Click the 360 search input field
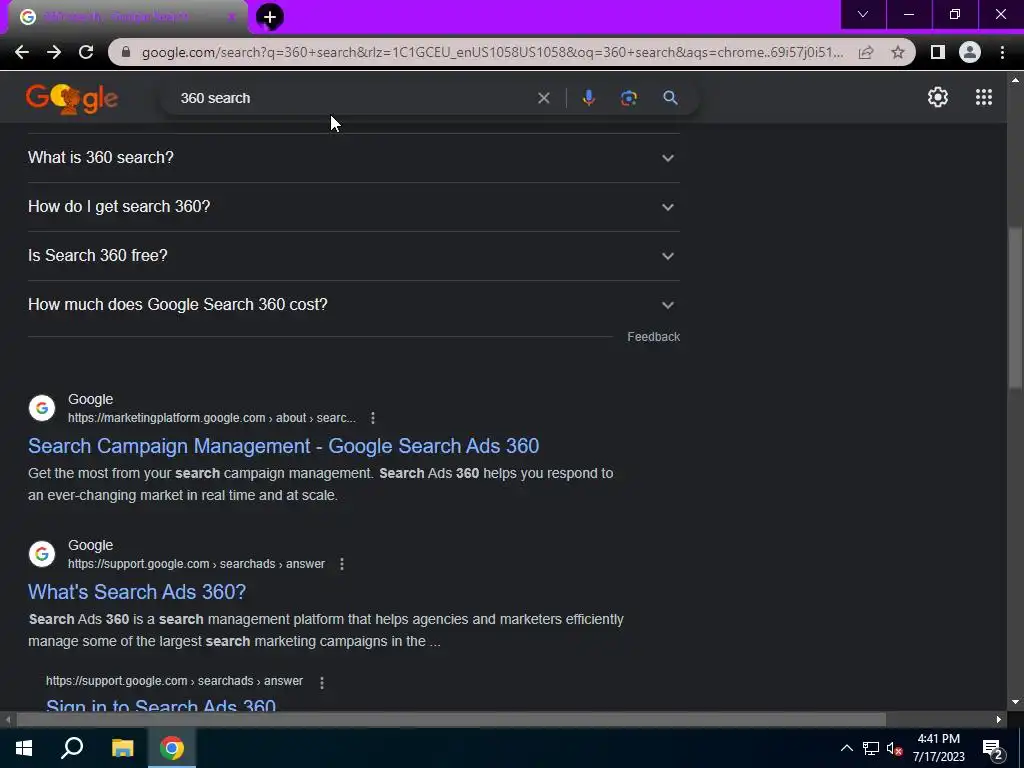The width and height of the screenshot is (1024, 768). coord(353,98)
